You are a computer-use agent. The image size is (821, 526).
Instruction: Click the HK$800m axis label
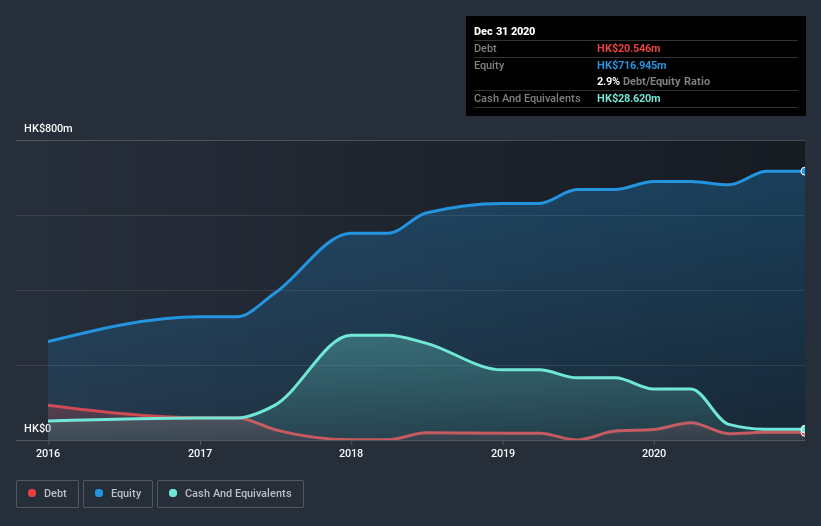(48, 128)
